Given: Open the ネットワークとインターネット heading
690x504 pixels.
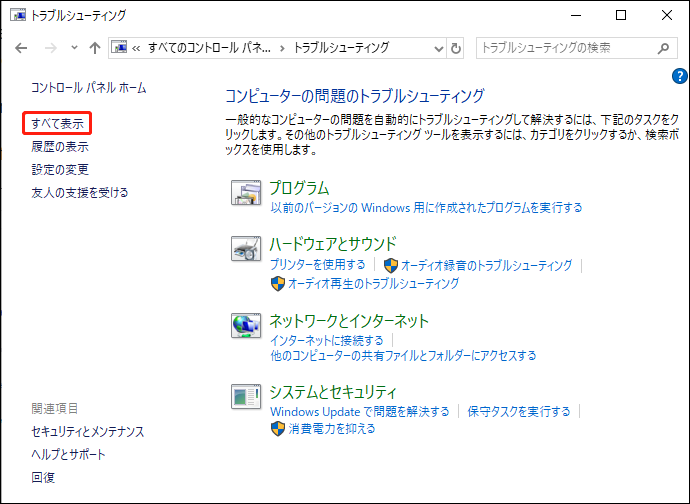Looking at the screenshot, I should tap(349, 321).
